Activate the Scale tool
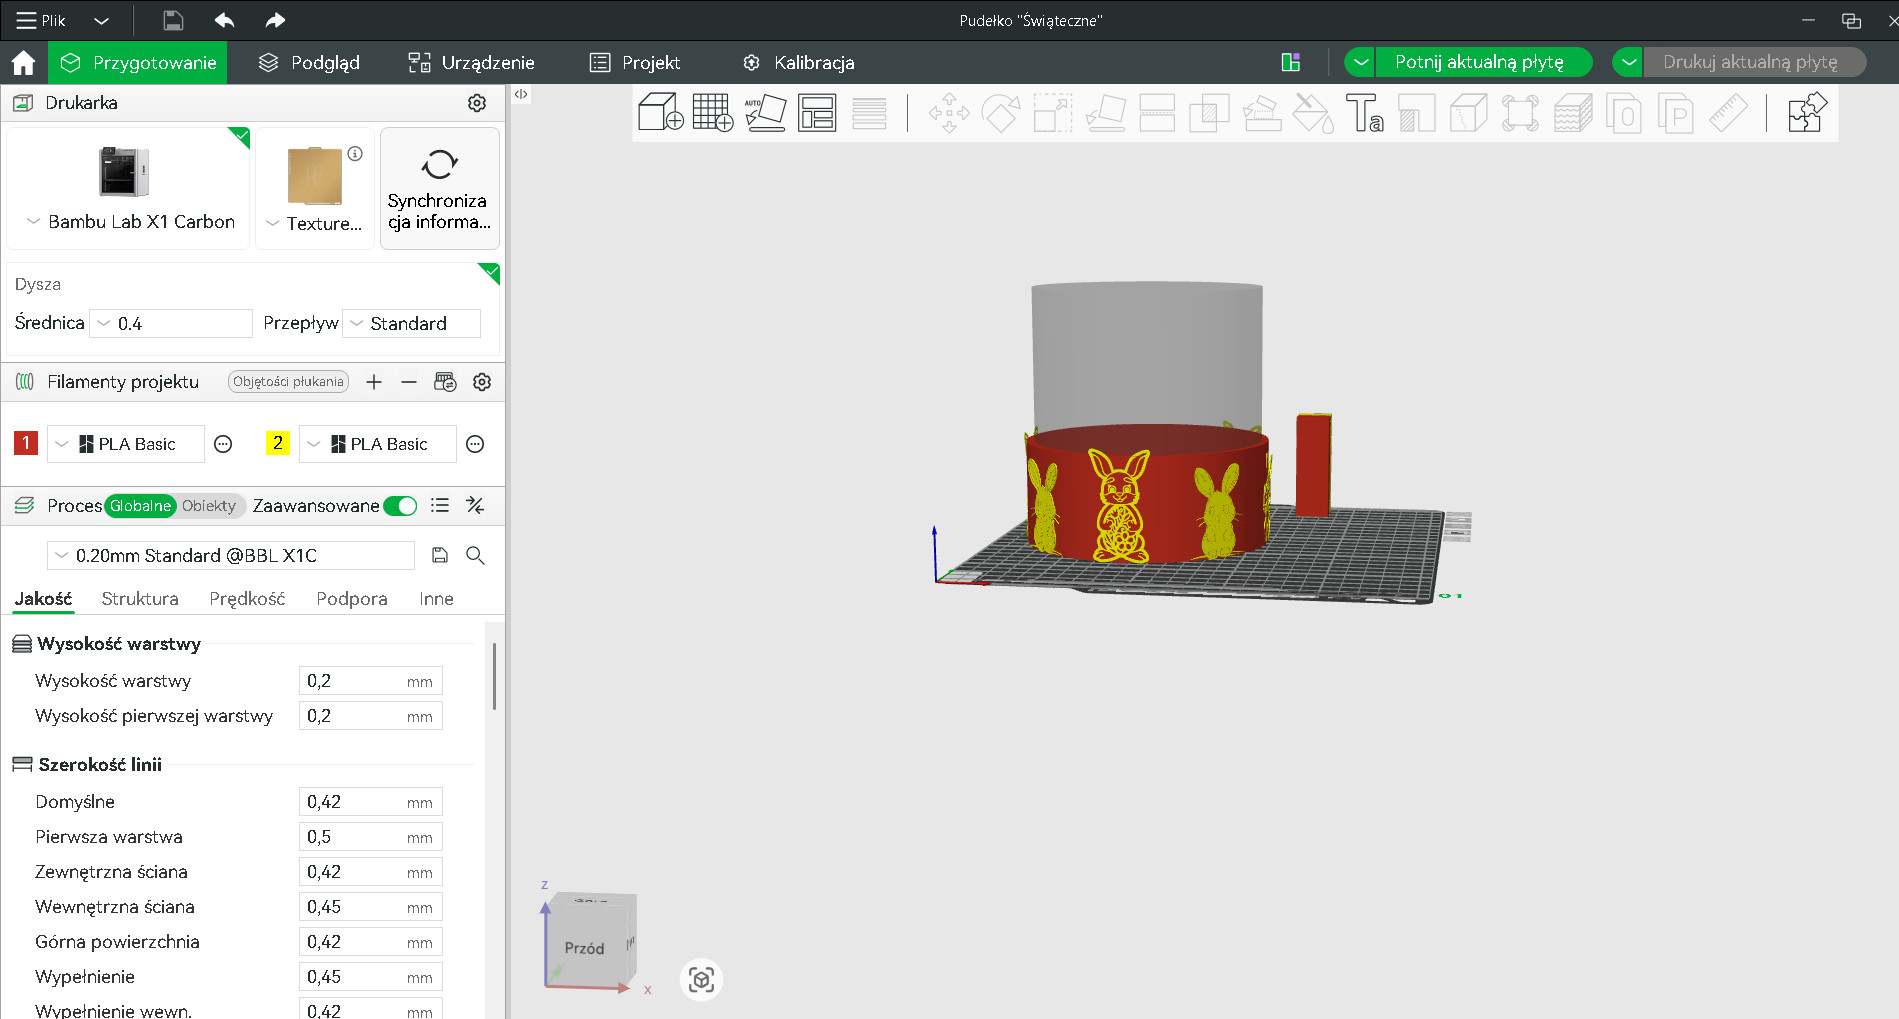 (1053, 113)
